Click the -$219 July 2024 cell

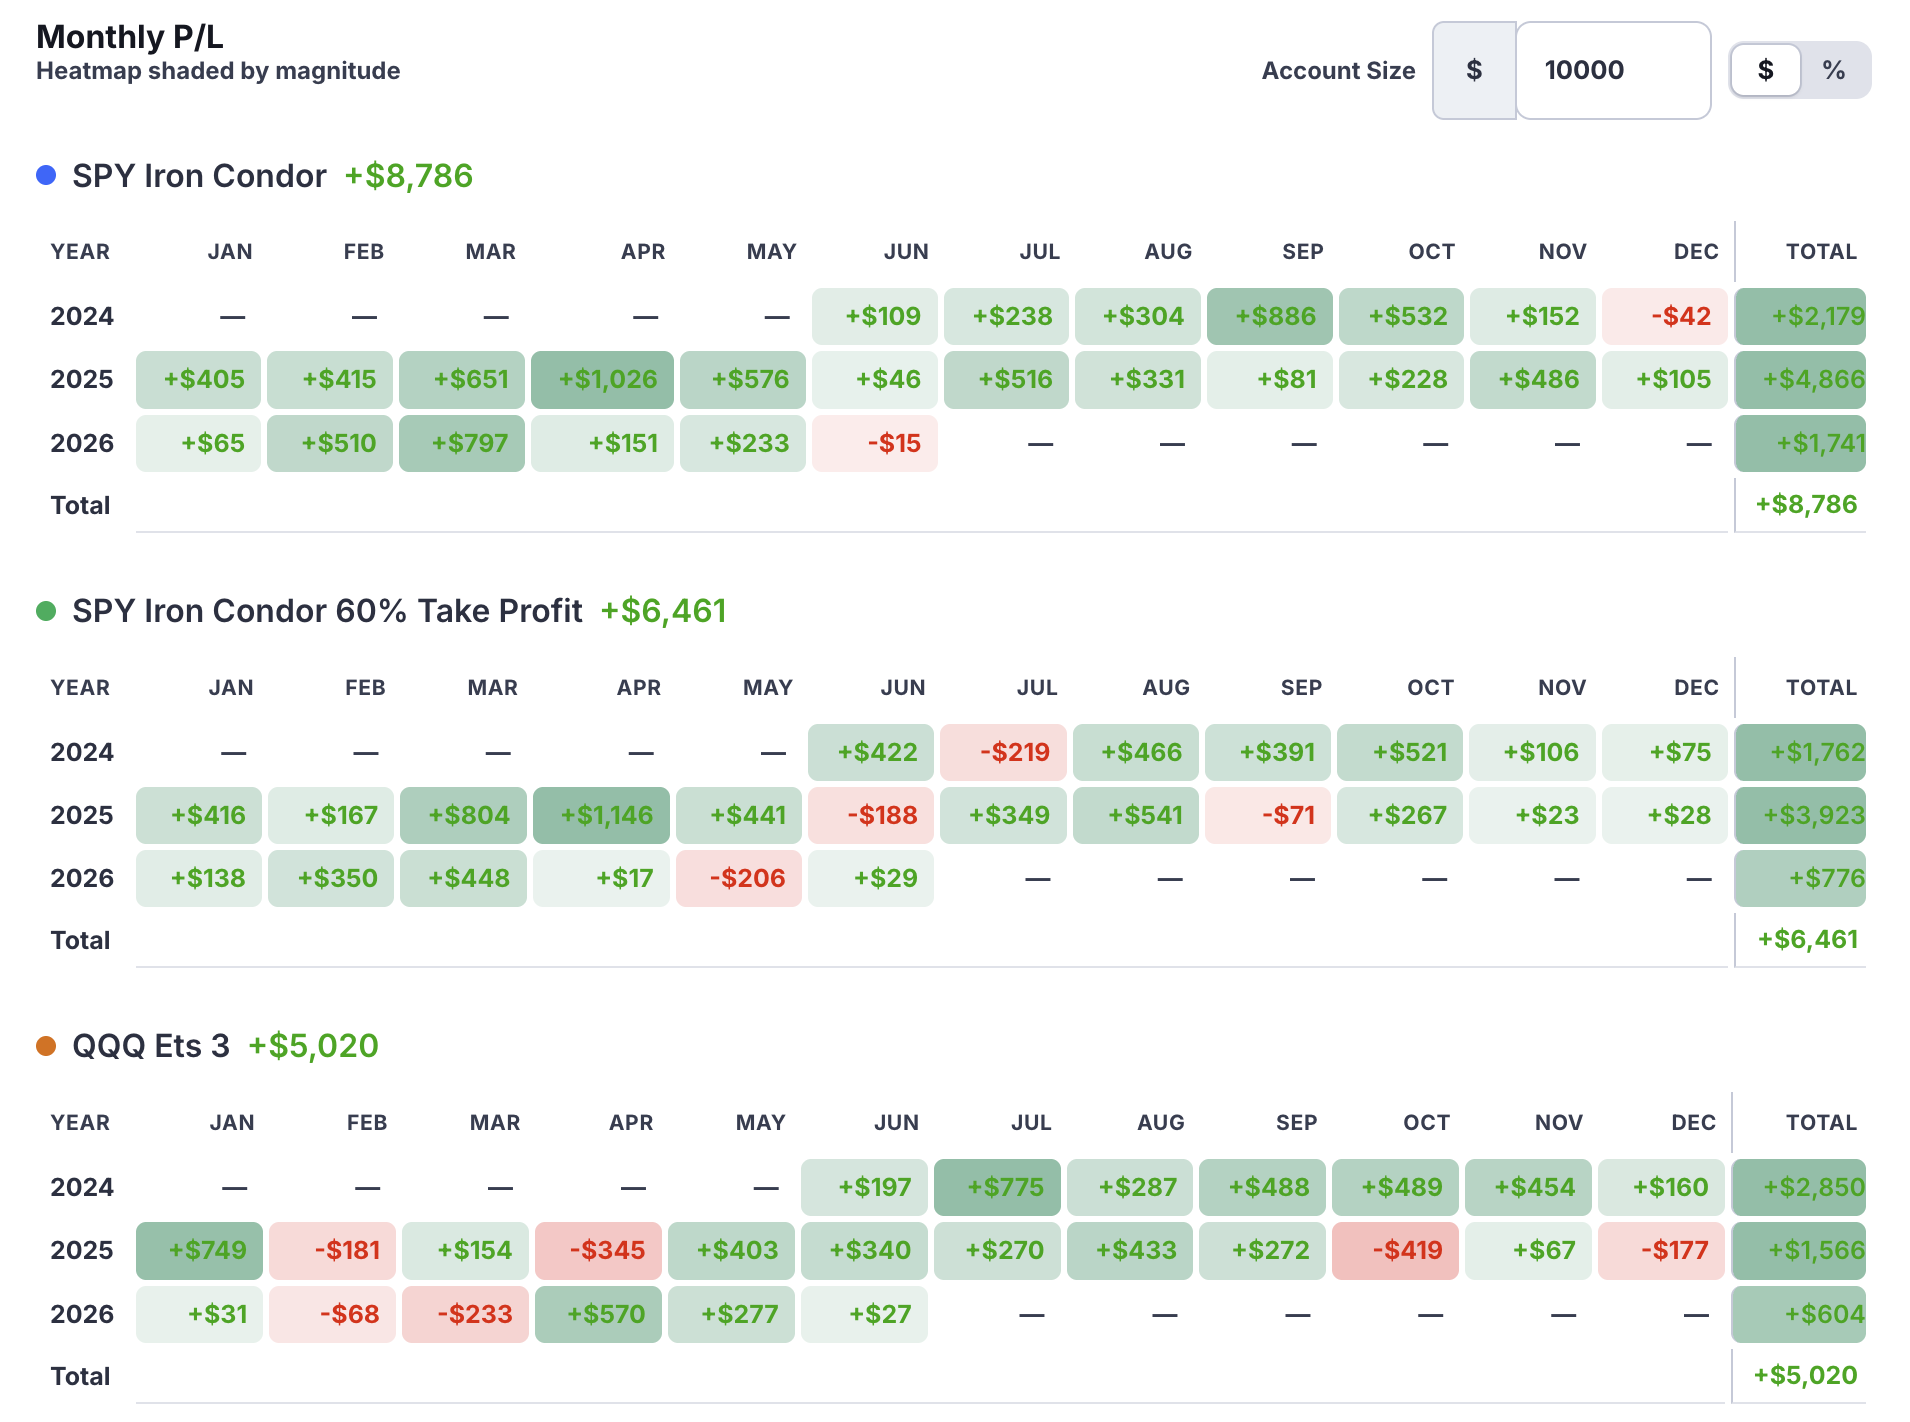coord(1003,752)
